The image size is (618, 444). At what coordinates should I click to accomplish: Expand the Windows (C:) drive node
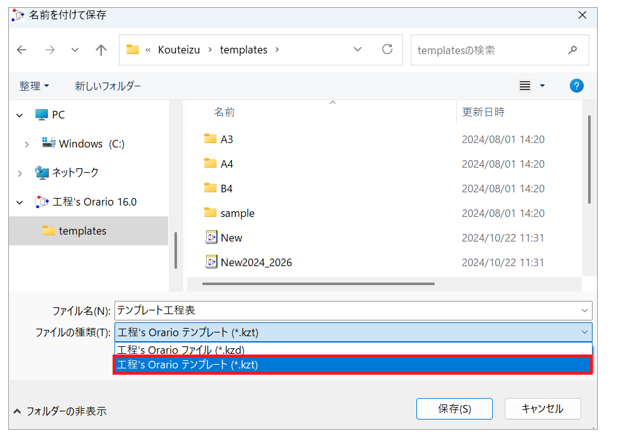tap(26, 145)
